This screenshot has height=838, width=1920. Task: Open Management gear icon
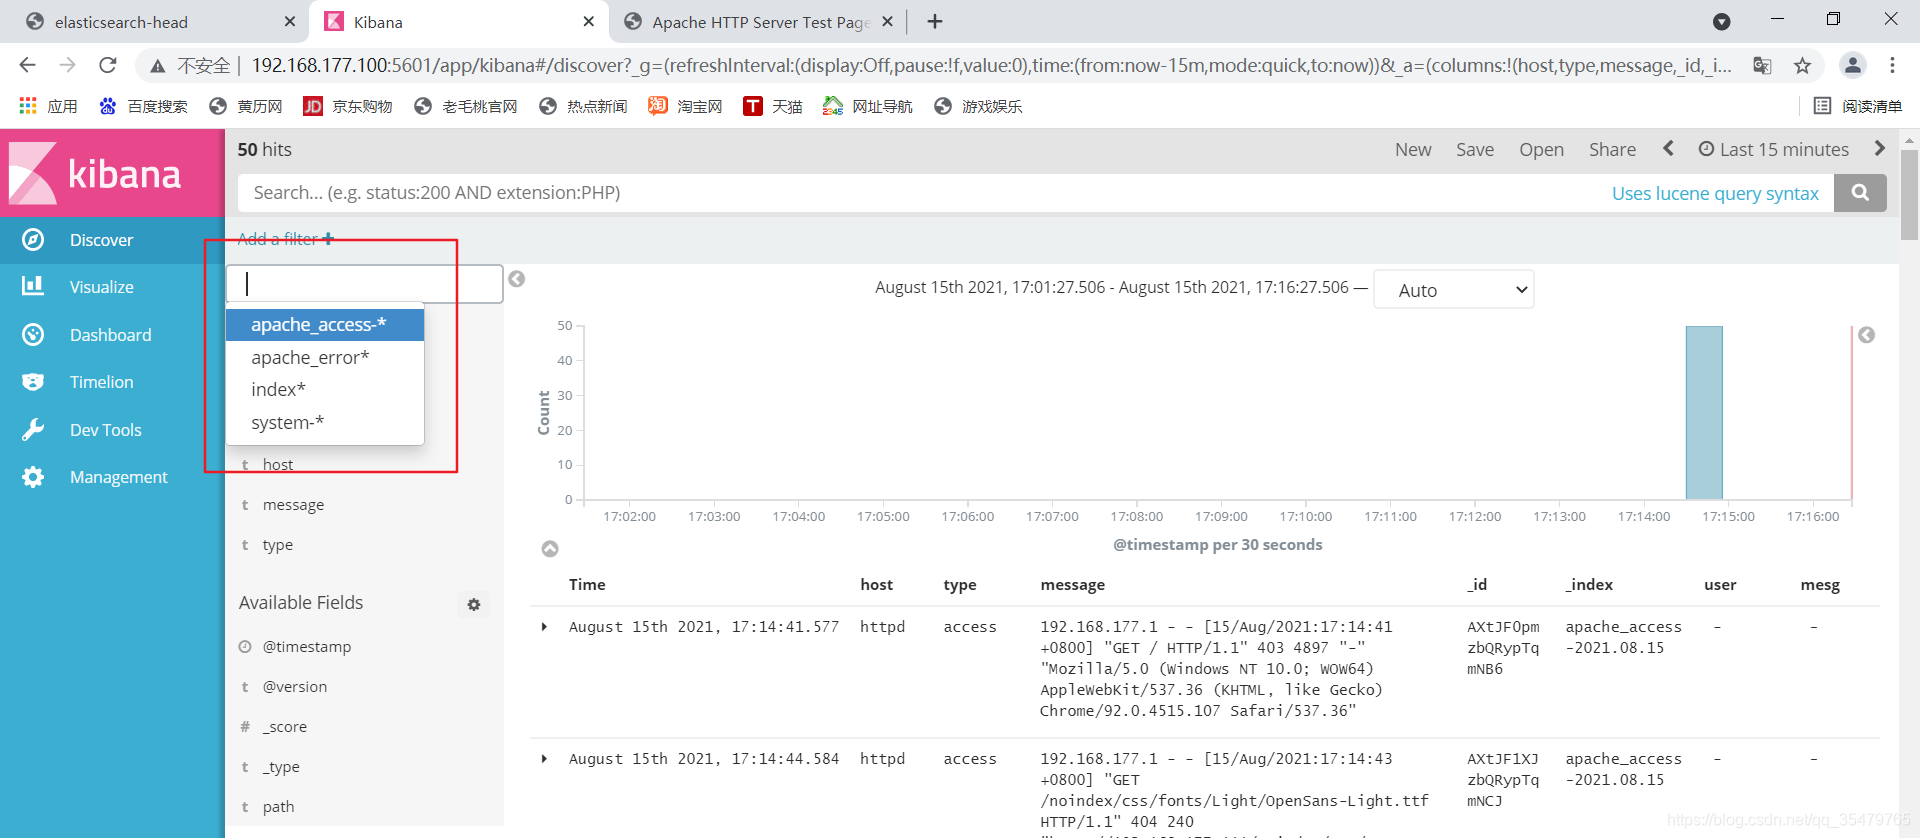point(33,477)
